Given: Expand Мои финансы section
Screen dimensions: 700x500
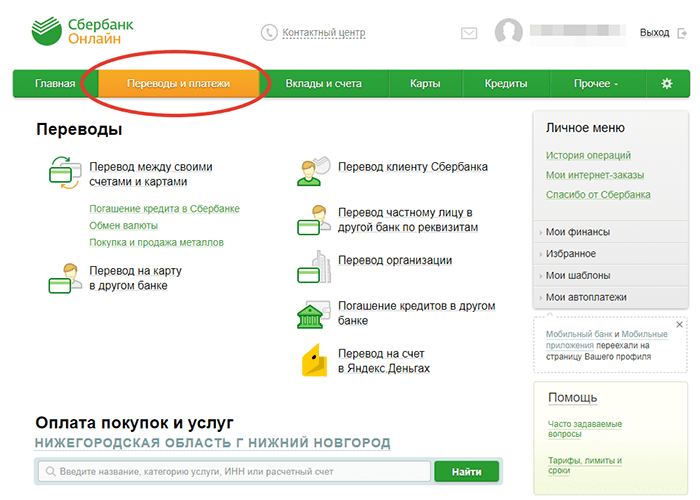Looking at the screenshot, I should (610, 232).
